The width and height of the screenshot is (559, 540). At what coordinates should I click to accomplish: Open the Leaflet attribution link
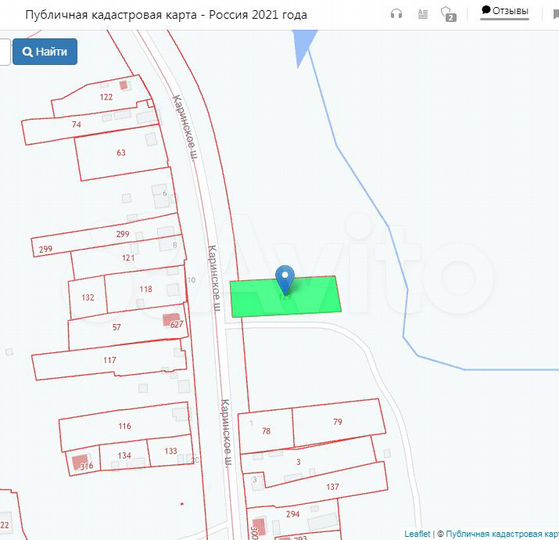pyautogui.click(x=417, y=534)
